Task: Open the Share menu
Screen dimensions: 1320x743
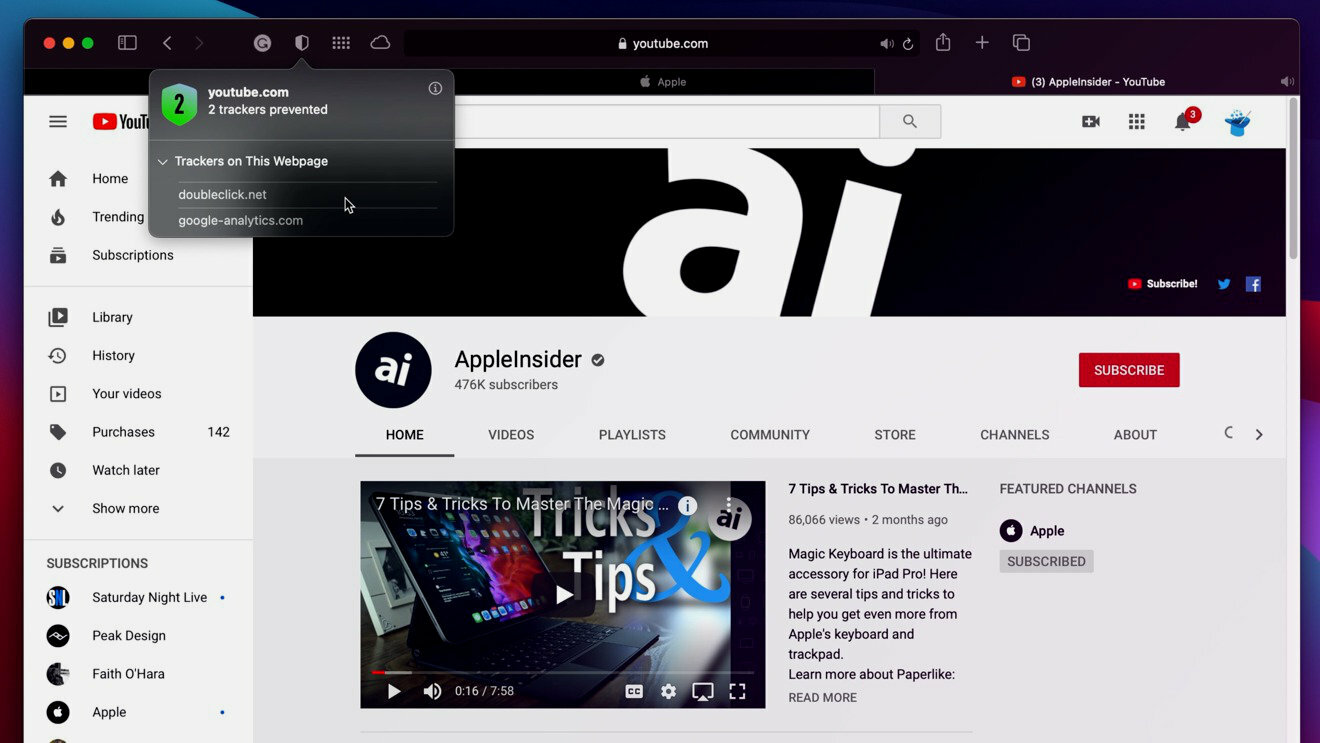Action: 943,42
